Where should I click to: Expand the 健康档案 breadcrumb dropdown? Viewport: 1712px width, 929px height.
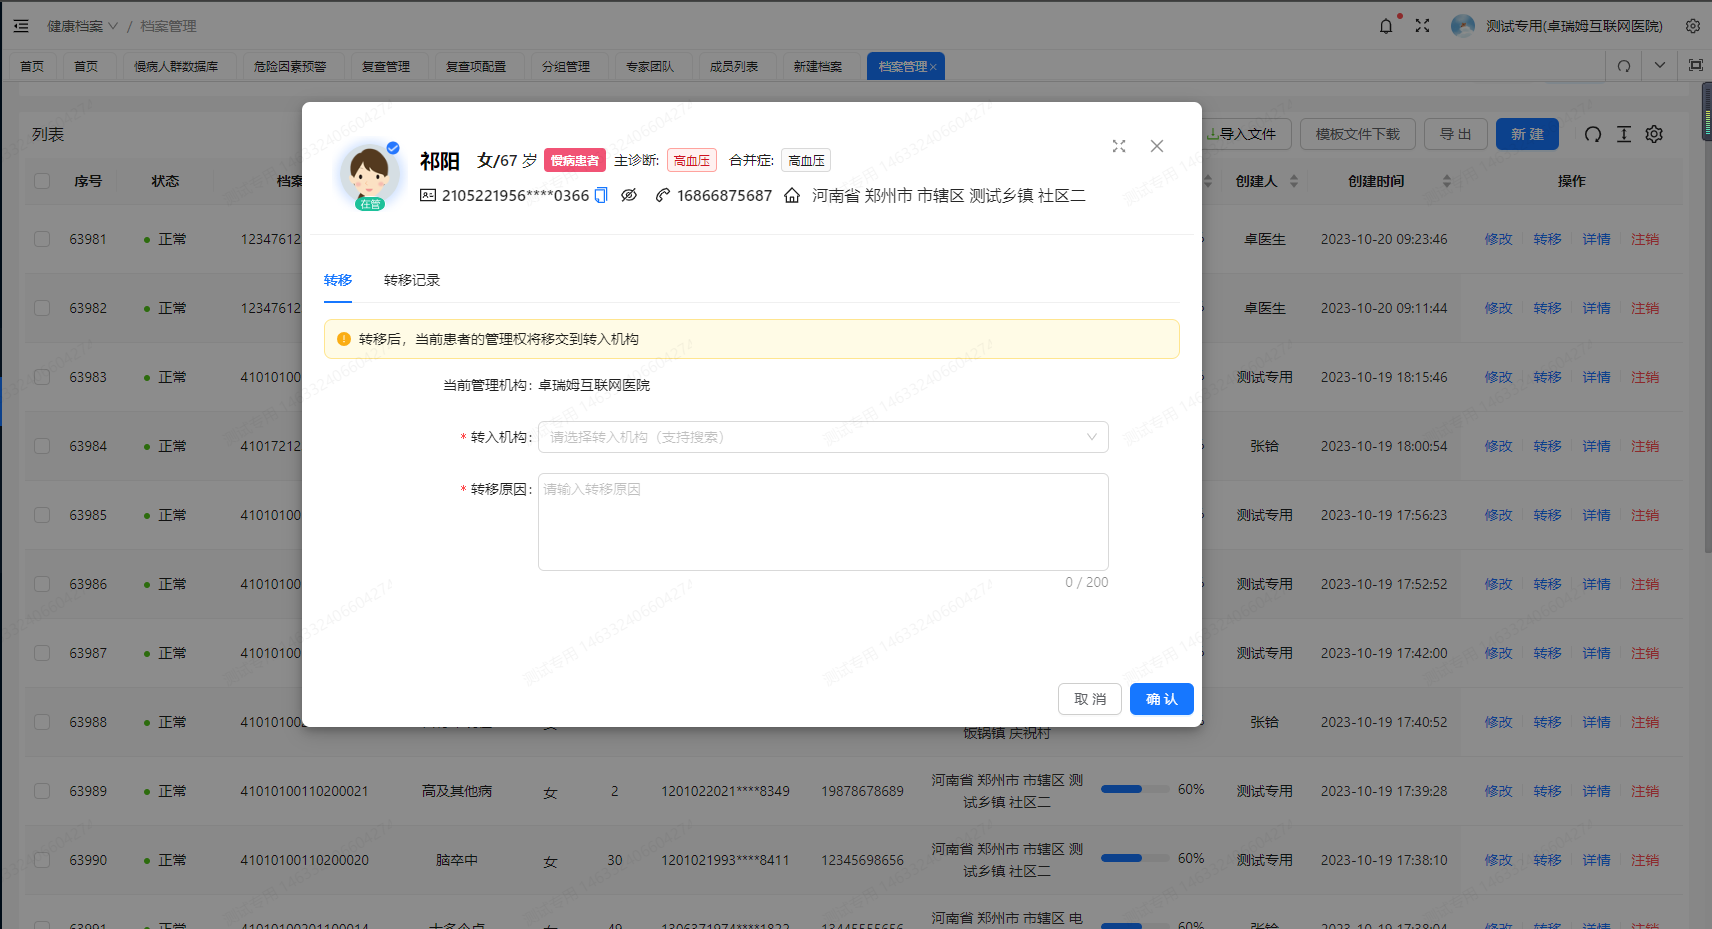83,26
